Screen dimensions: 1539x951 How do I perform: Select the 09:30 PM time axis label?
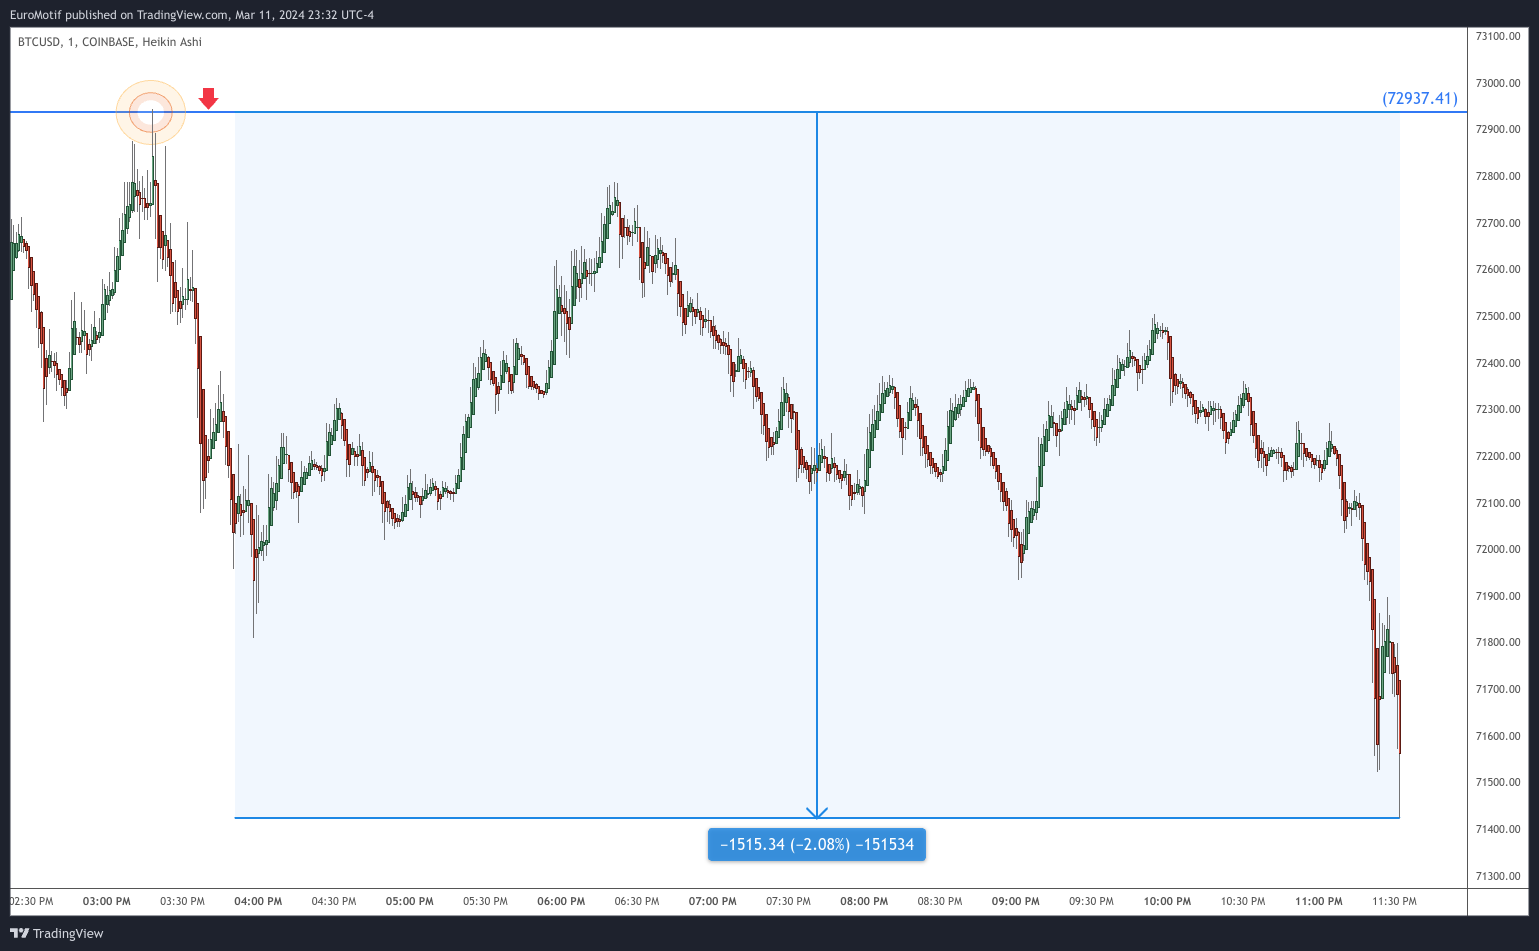pyautogui.click(x=1091, y=901)
